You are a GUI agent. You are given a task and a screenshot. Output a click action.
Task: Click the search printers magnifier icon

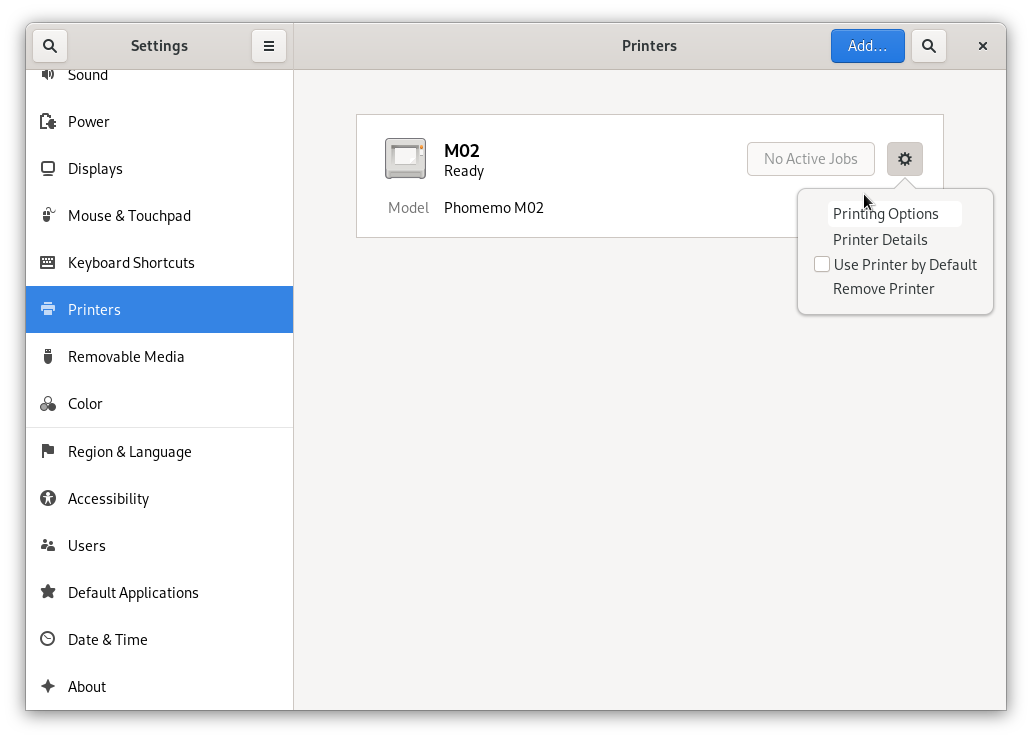tap(929, 46)
